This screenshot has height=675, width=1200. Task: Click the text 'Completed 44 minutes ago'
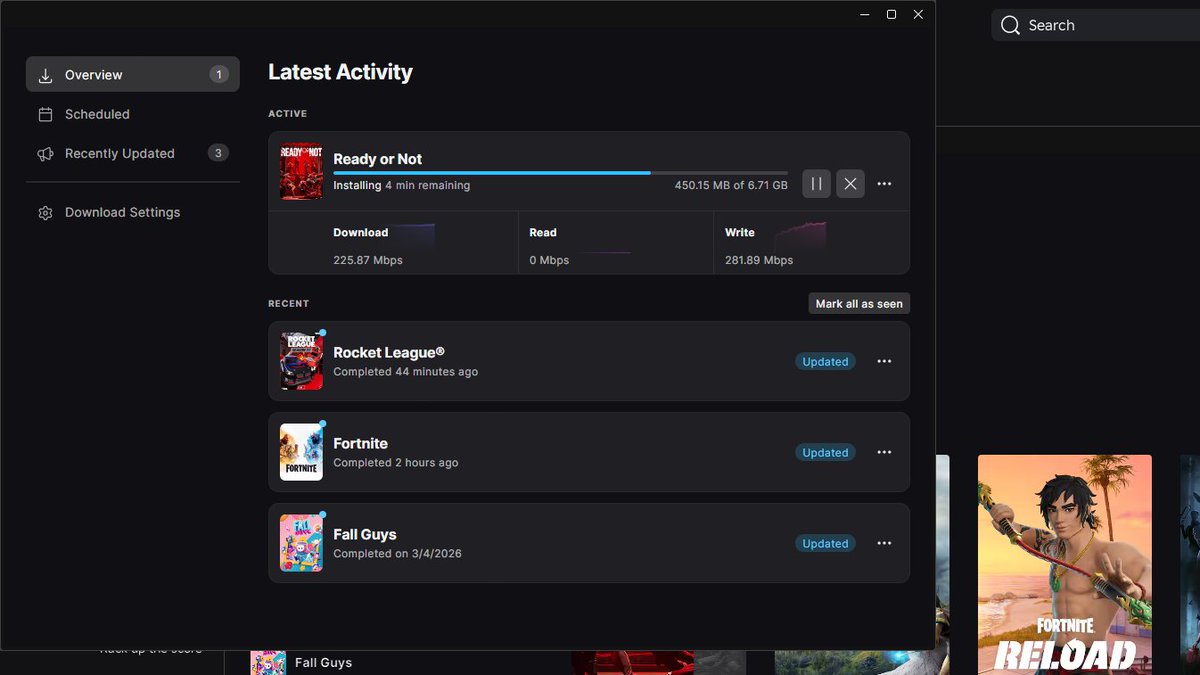(406, 372)
